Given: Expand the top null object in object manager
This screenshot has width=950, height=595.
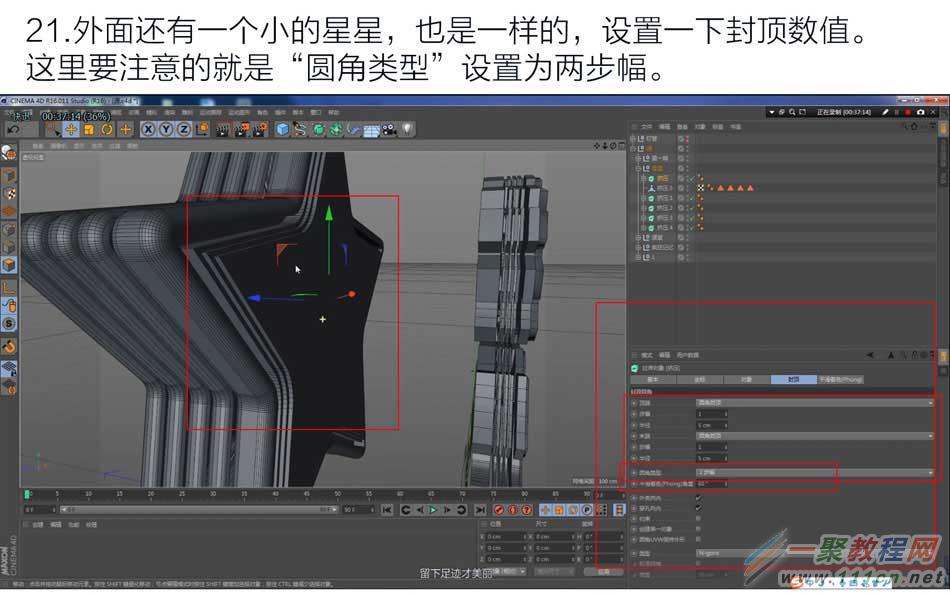Looking at the screenshot, I should pyautogui.click(x=634, y=139).
